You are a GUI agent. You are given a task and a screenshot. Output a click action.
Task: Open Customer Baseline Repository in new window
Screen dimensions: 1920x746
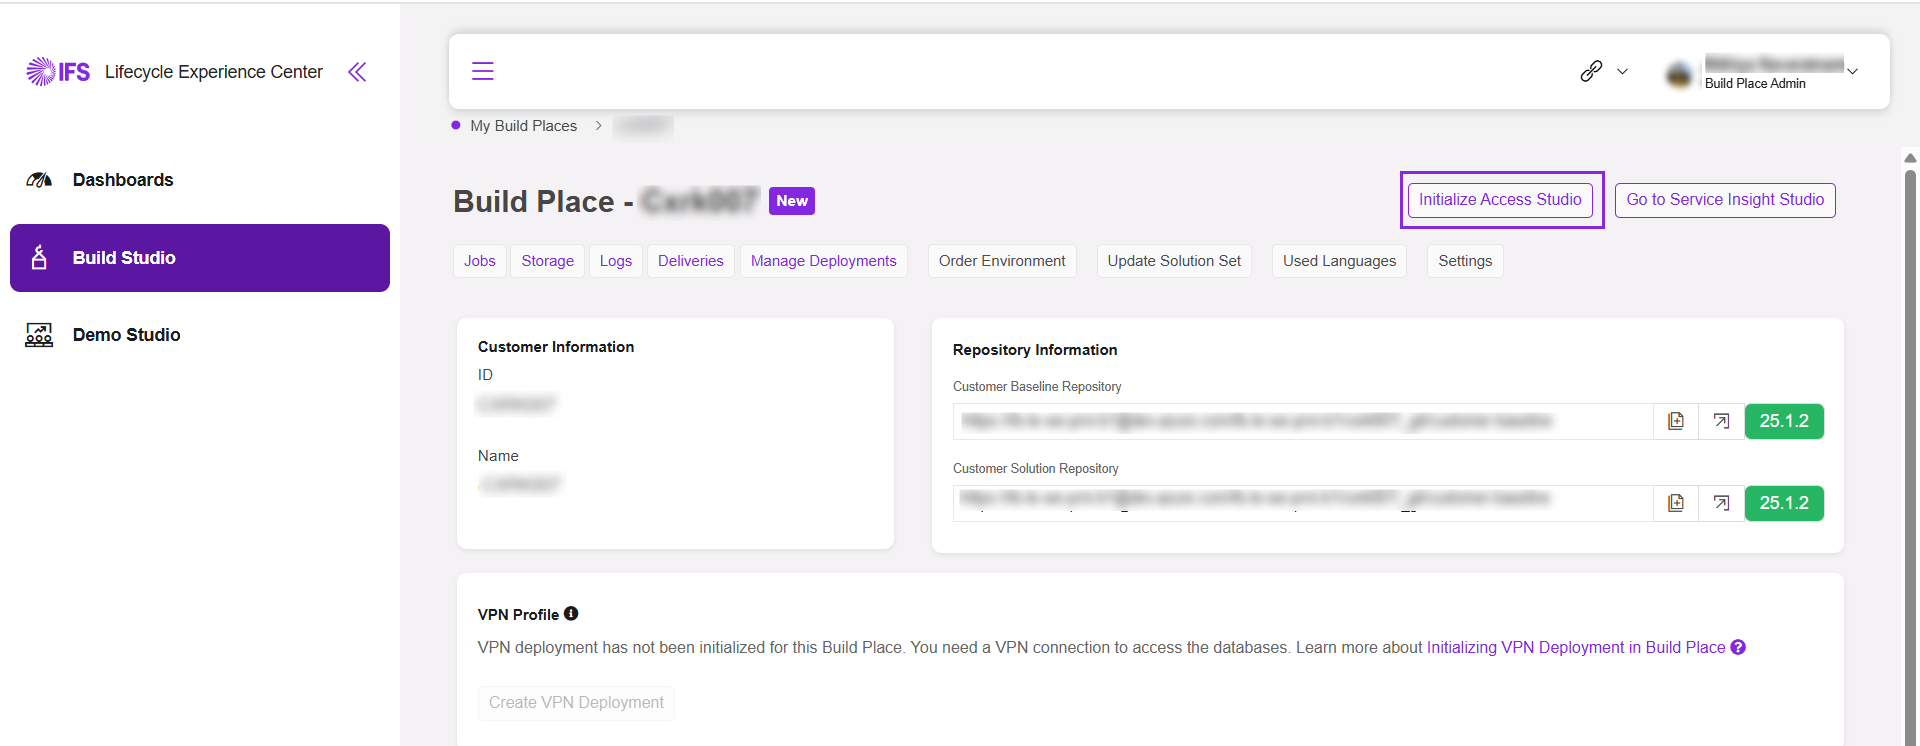(x=1721, y=421)
